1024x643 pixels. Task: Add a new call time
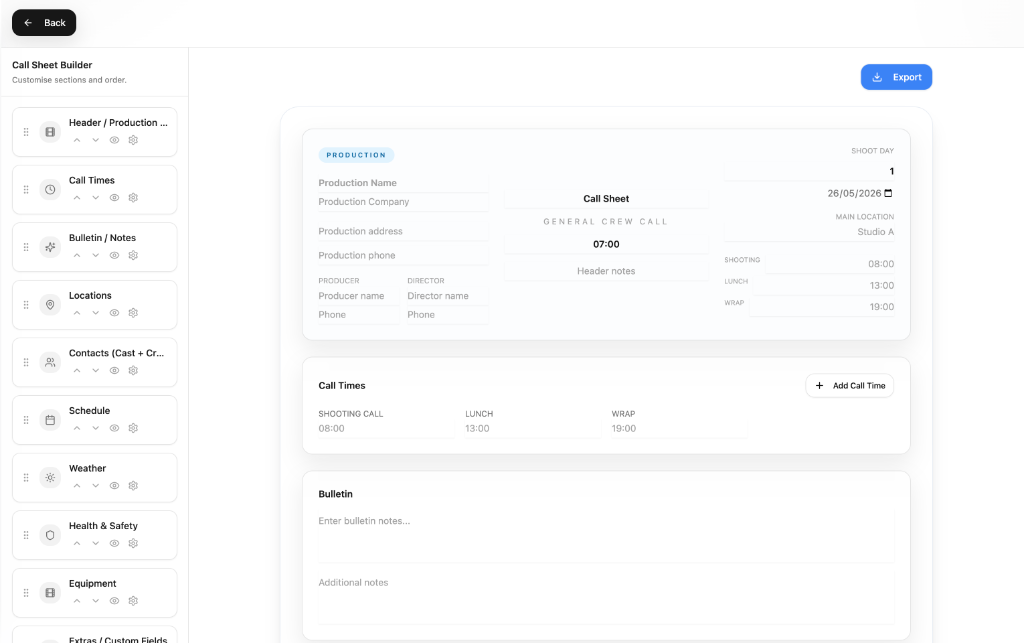coord(850,386)
